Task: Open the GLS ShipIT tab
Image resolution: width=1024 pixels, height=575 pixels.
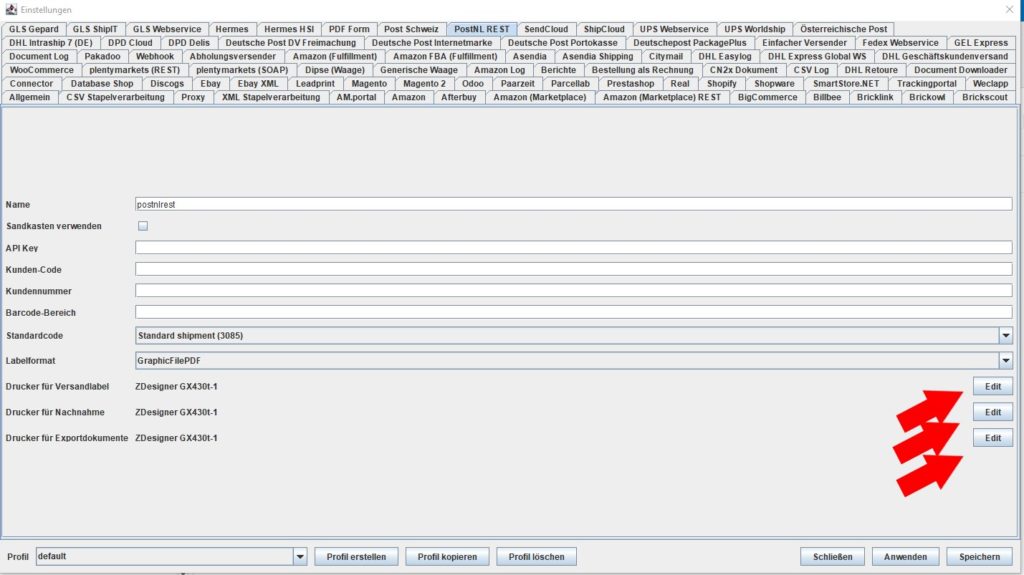Action: coord(95,29)
